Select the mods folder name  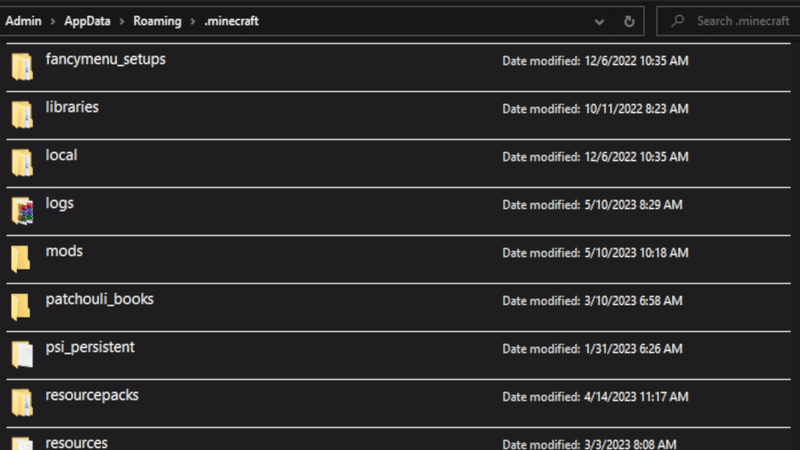pyautogui.click(x=64, y=251)
